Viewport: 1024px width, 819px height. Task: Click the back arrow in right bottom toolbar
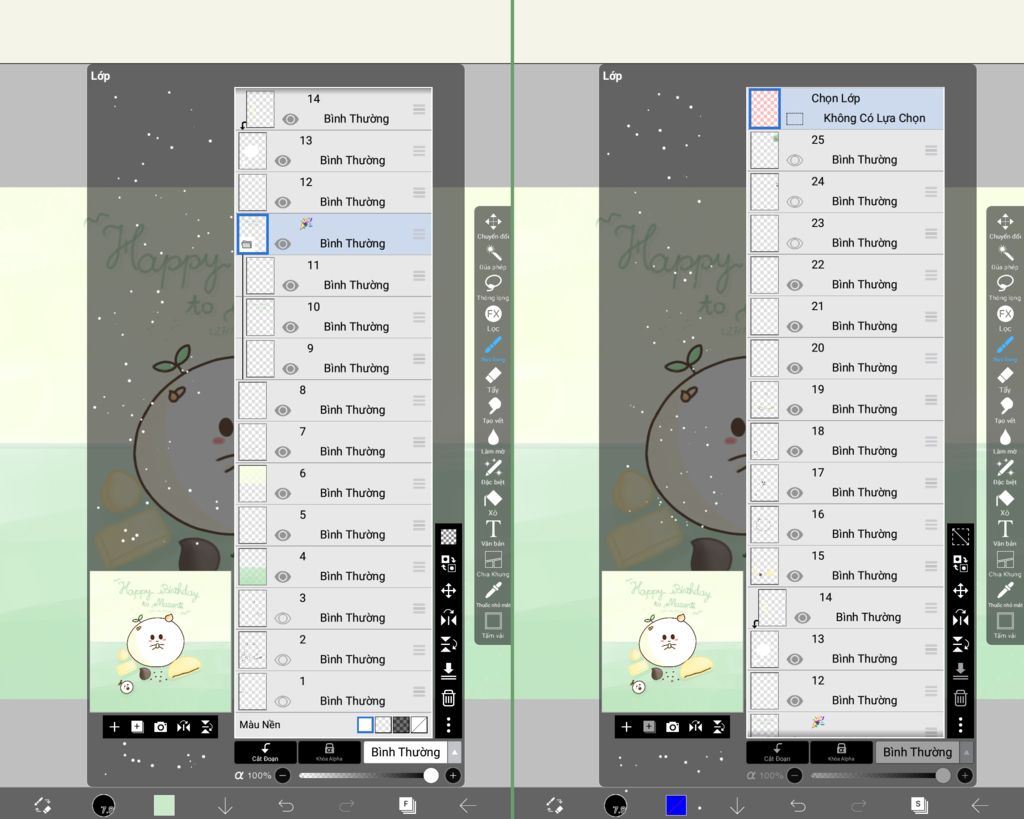click(x=980, y=805)
